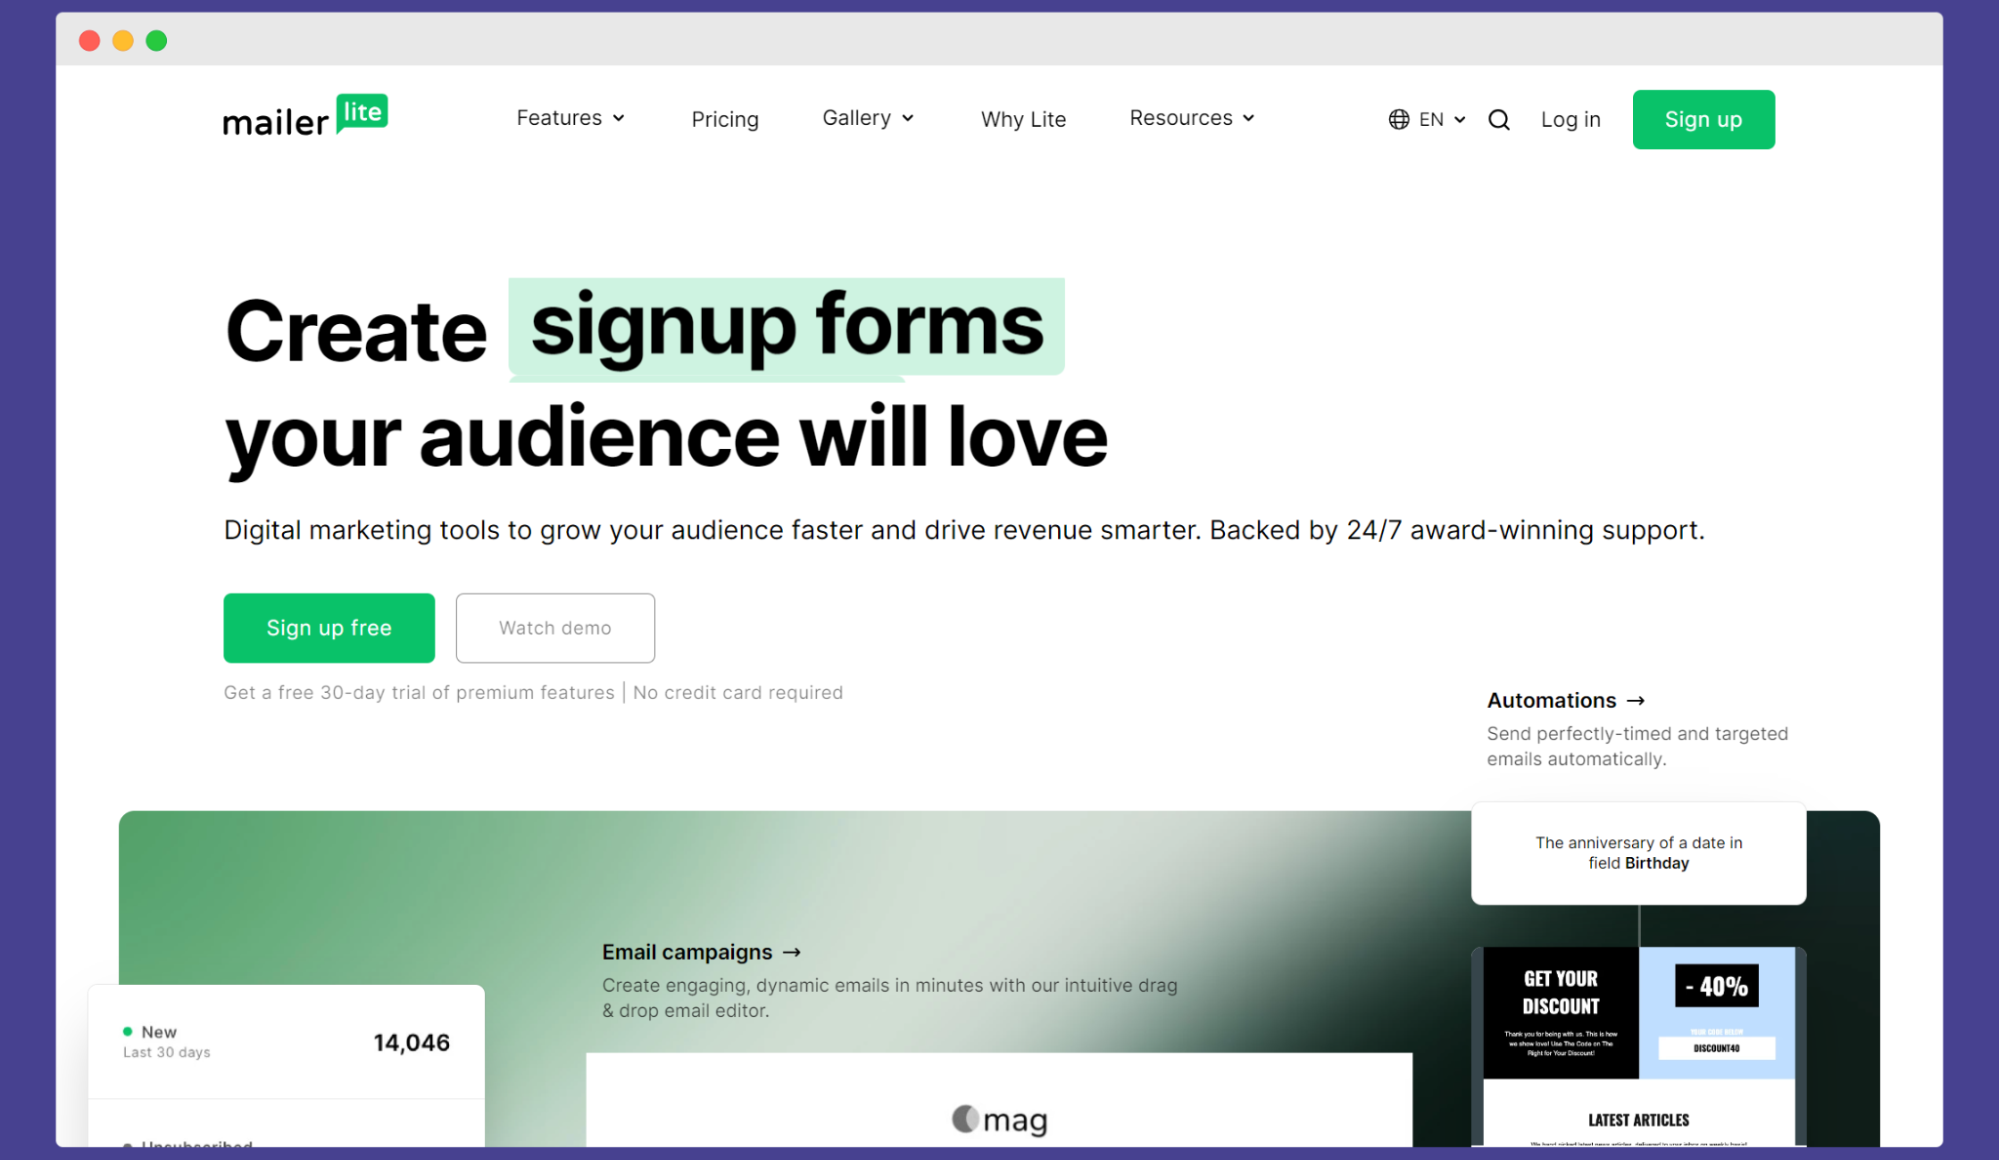This screenshot has width=1999, height=1160.
Task: Click the Watch demo button
Action: pos(555,627)
